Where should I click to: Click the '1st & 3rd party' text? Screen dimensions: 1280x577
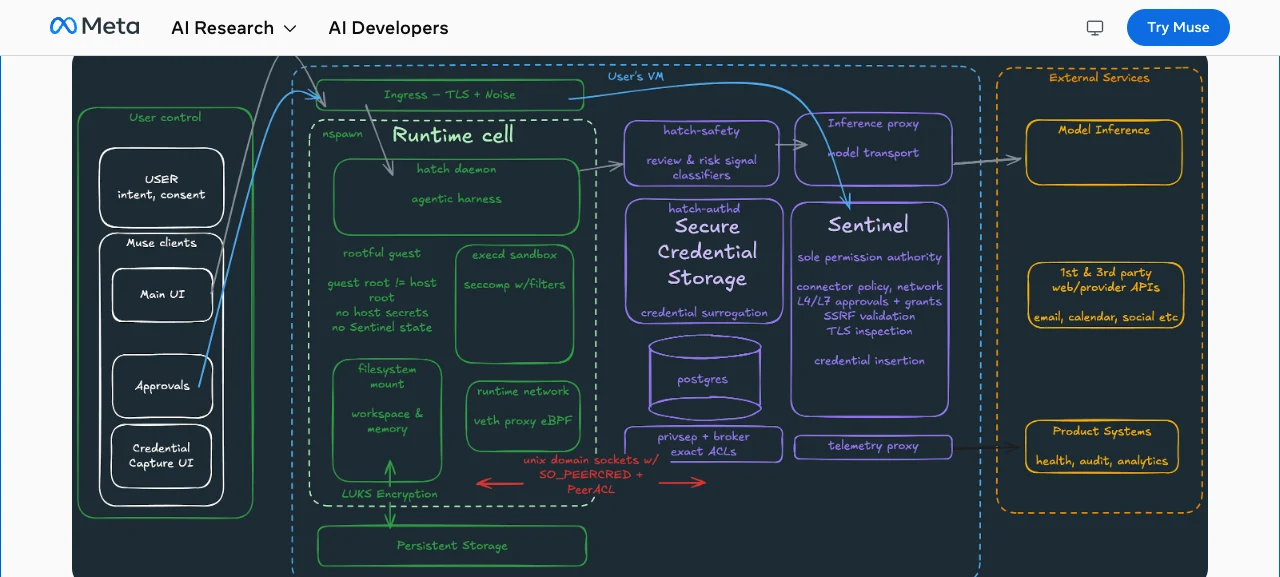1105,273
